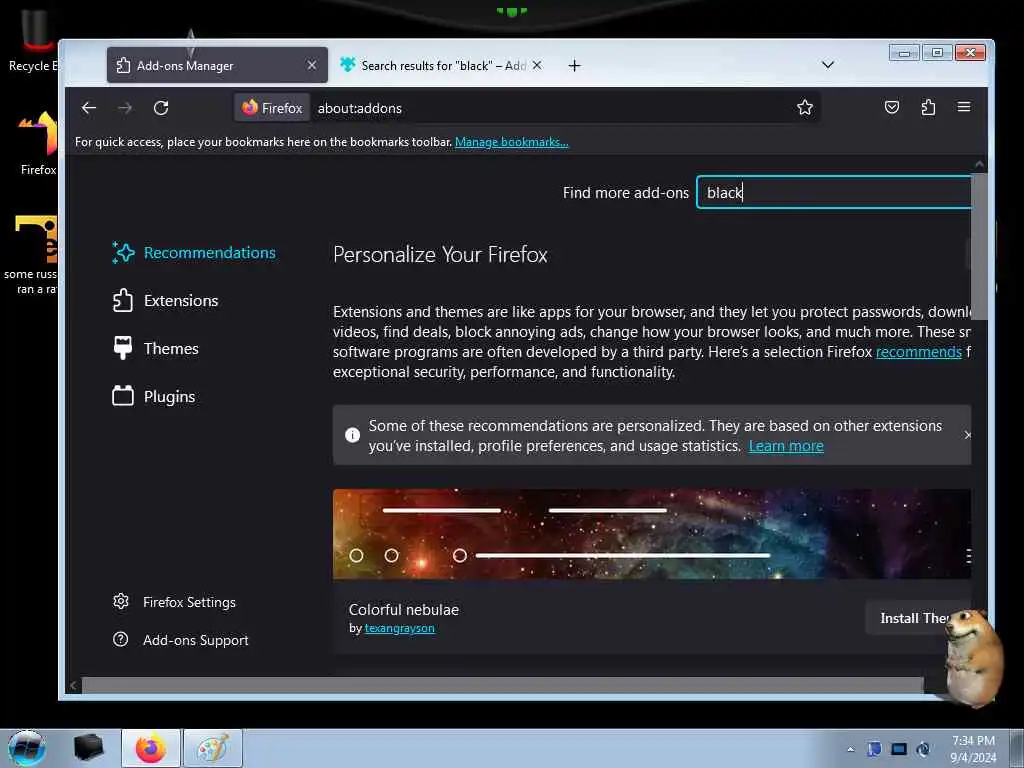This screenshot has height=768, width=1024.
Task: Click the about:addons address bar text
Action: pyautogui.click(x=360, y=108)
